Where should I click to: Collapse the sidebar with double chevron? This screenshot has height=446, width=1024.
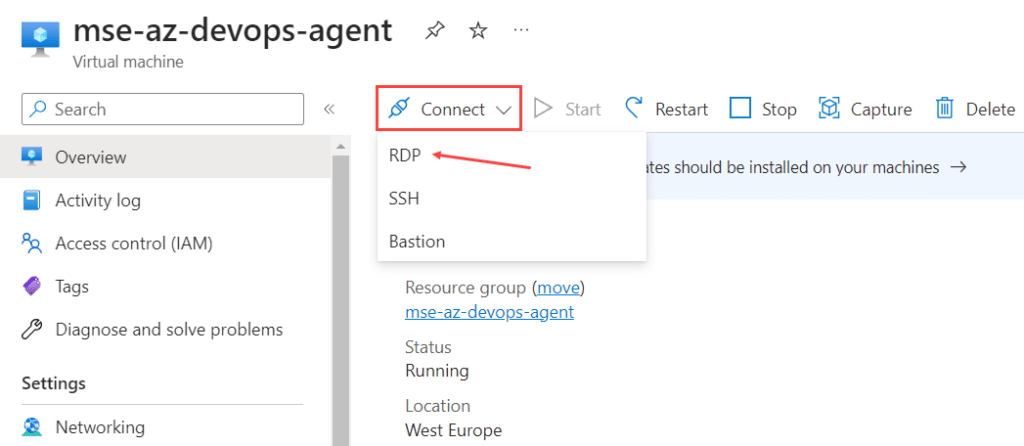pos(329,109)
